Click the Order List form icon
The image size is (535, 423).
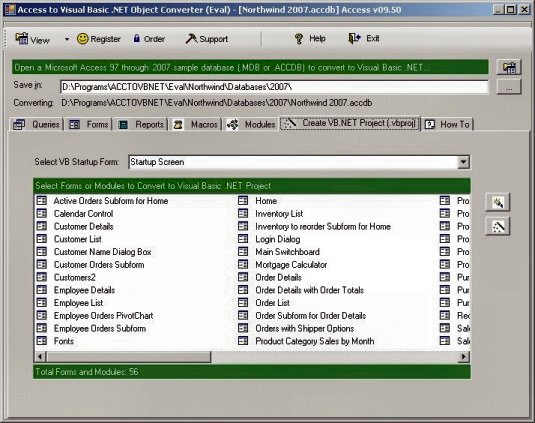[x=243, y=303]
